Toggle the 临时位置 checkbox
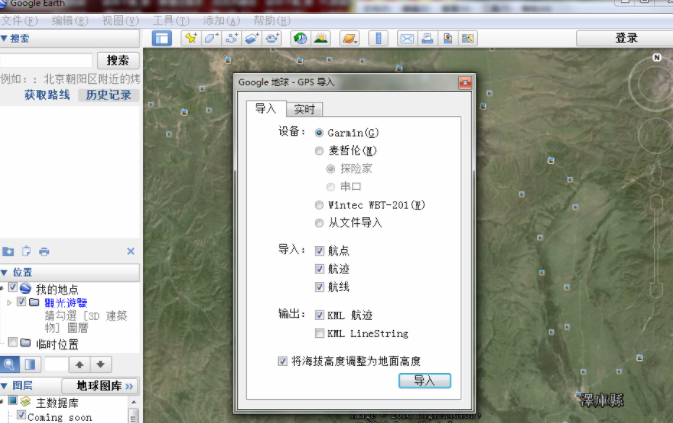Viewport: 673px width, 423px height. (13, 343)
